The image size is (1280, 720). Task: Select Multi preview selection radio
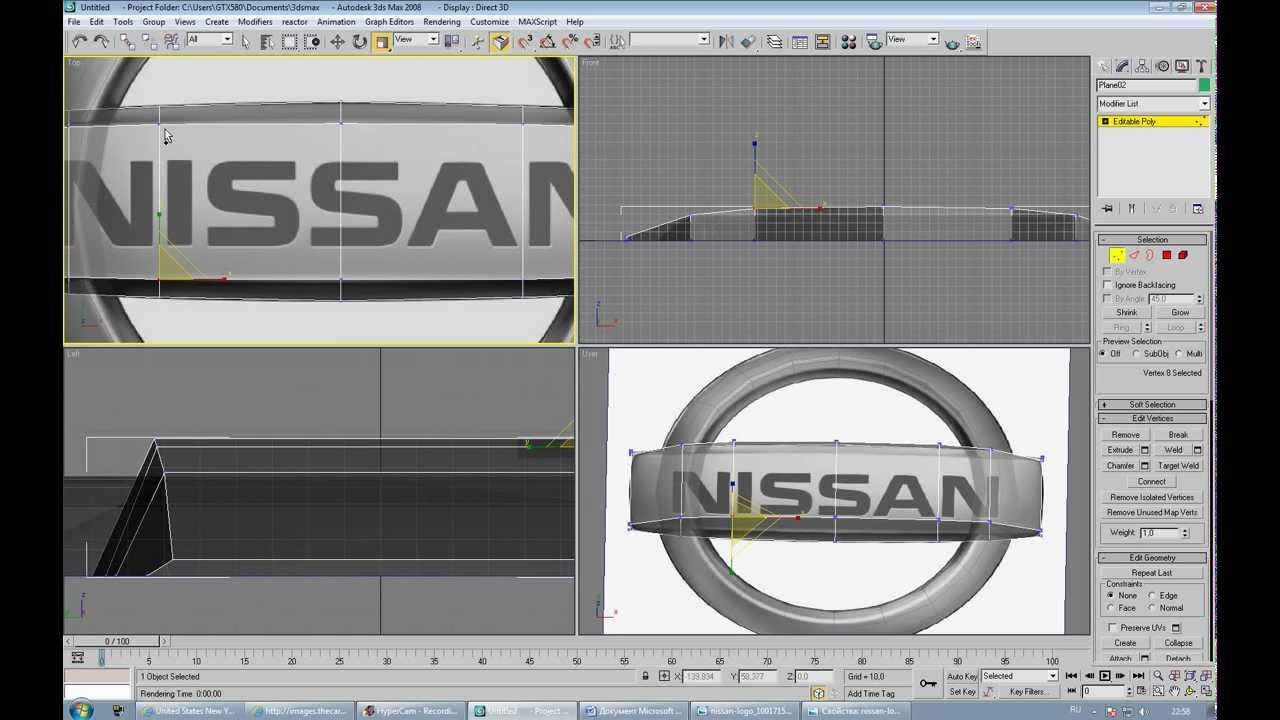pyautogui.click(x=1180, y=354)
